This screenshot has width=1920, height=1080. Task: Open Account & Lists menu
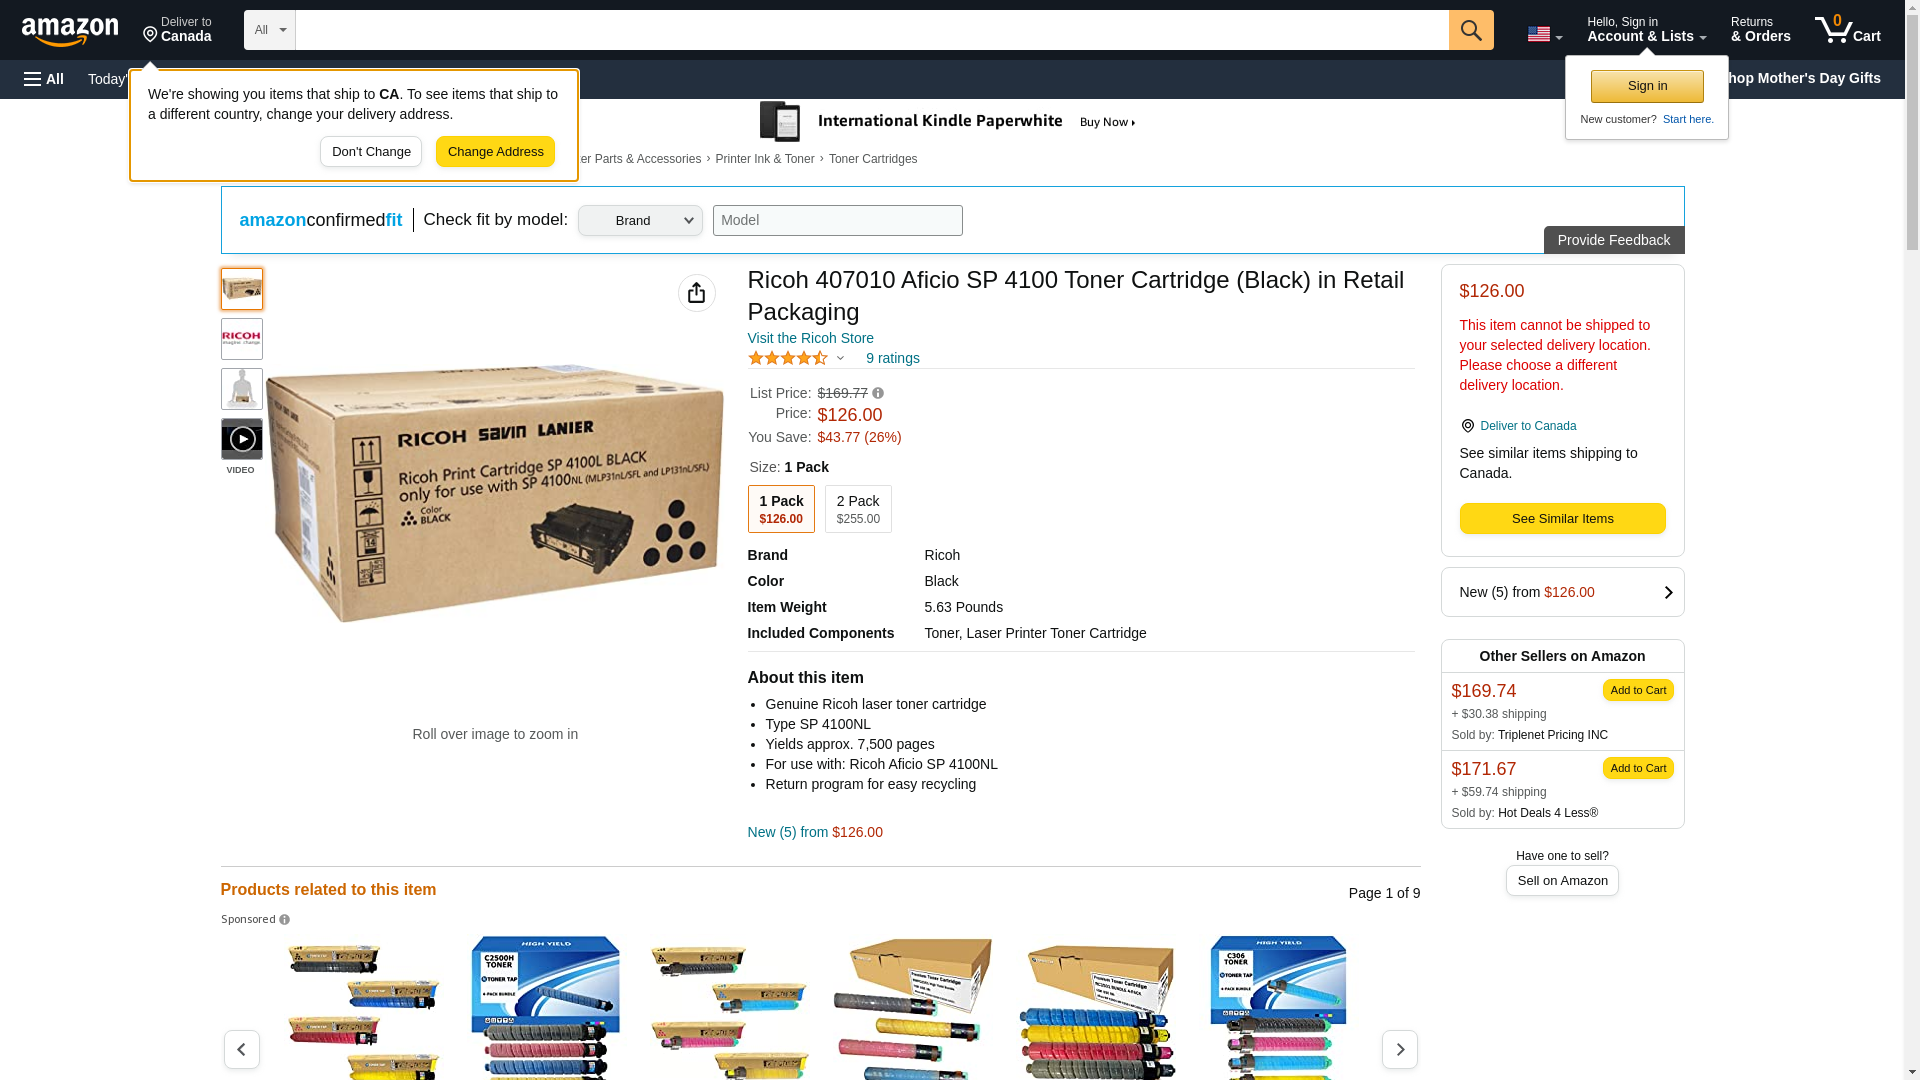(1646, 30)
